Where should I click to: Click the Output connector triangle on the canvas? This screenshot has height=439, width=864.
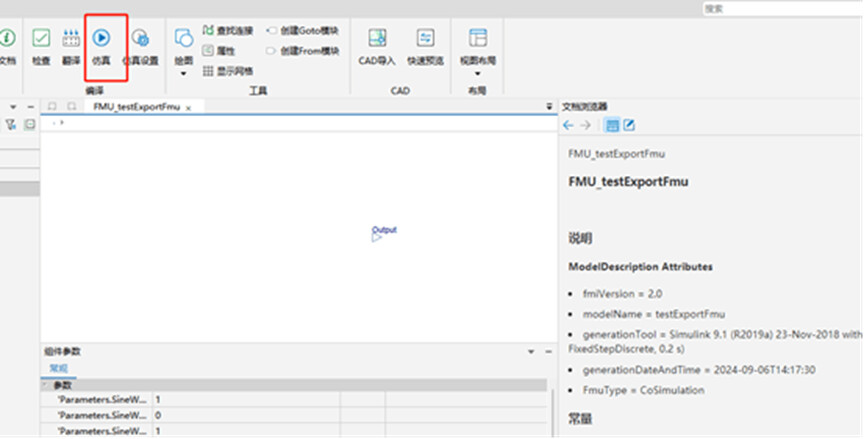pos(376,239)
